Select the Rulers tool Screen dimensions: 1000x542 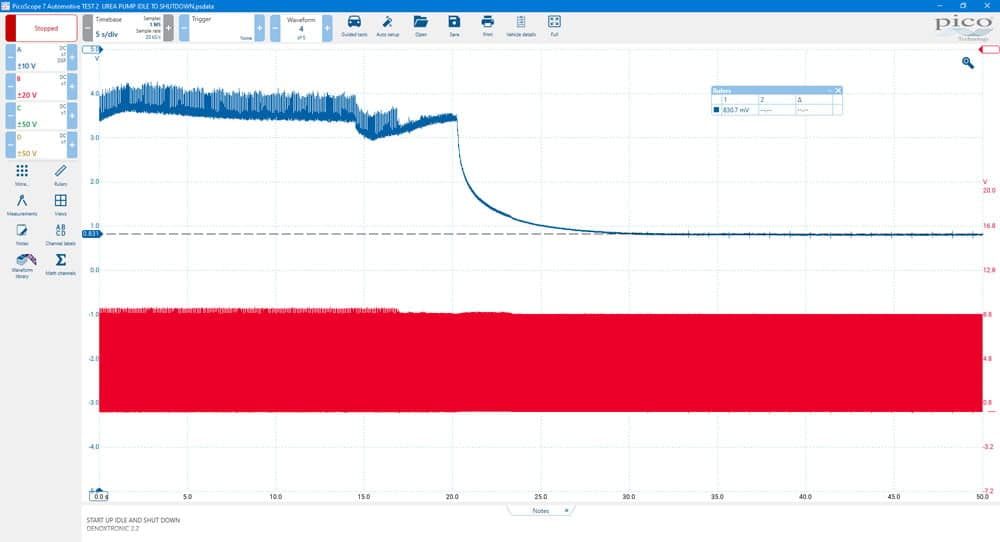[60, 175]
